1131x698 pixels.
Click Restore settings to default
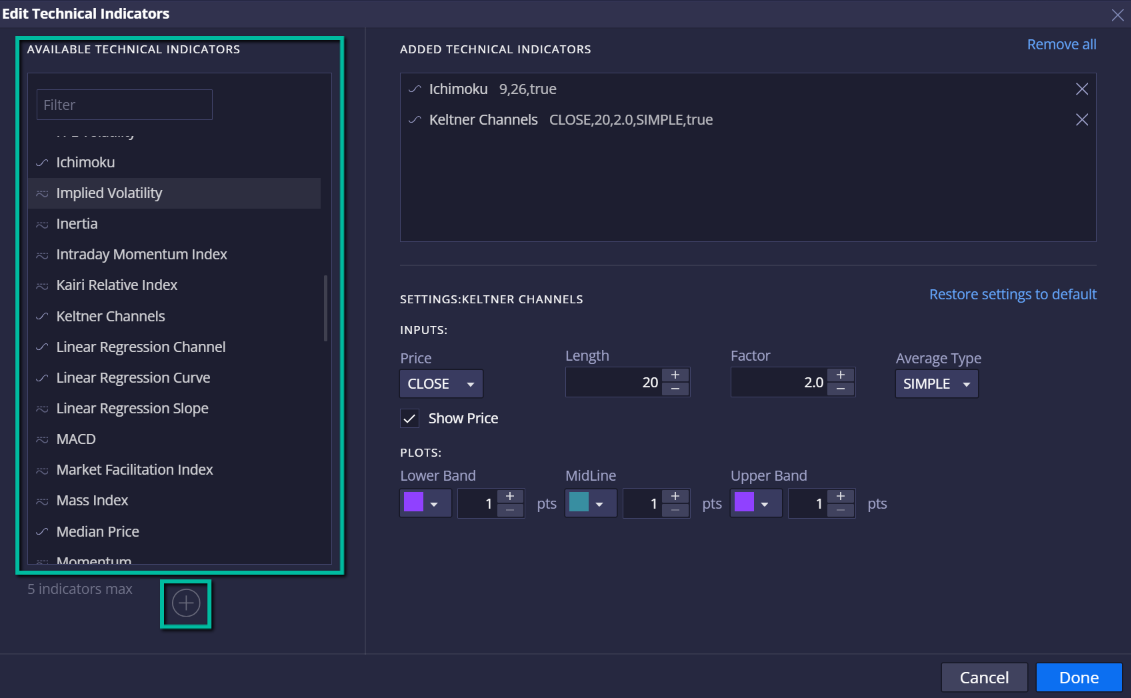coord(1013,294)
